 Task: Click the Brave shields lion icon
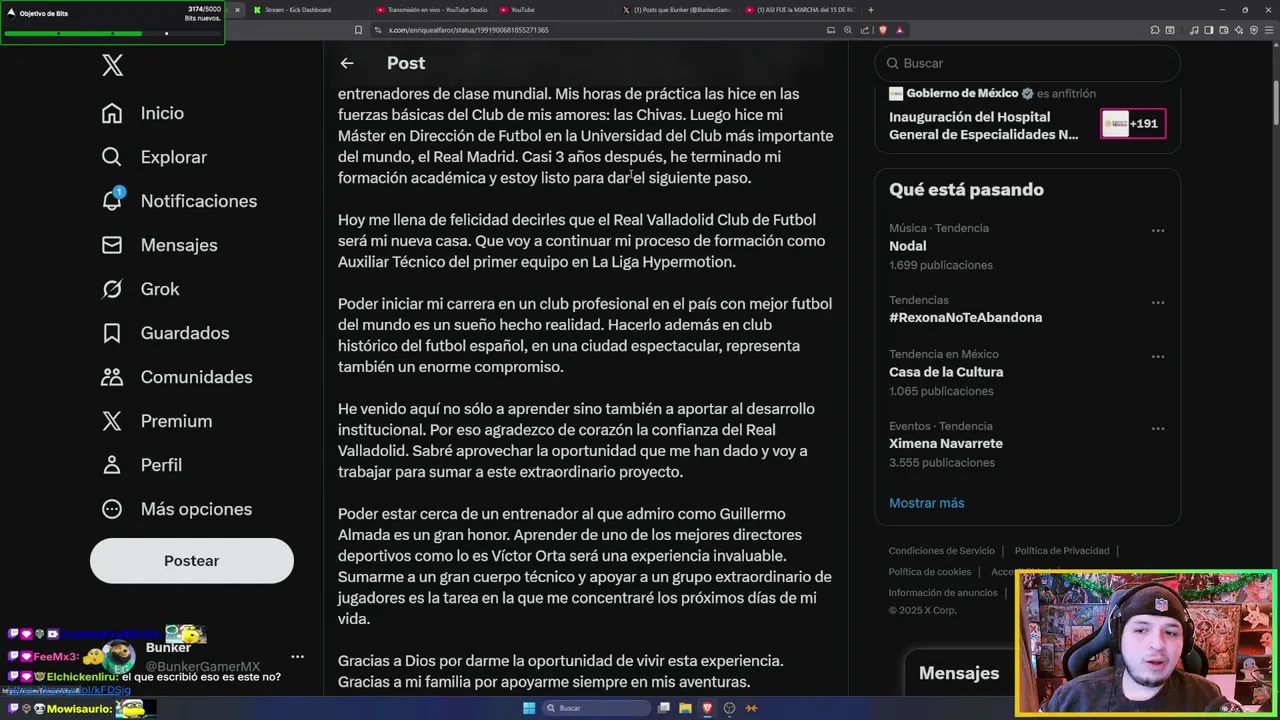point(883,30)
